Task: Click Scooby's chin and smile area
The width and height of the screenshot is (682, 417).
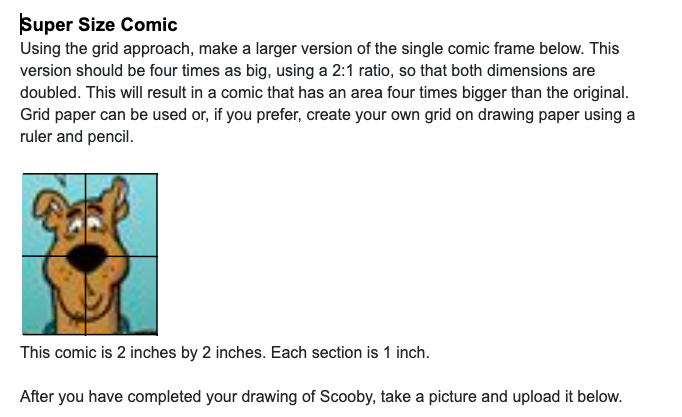Action: pos(87,300)
